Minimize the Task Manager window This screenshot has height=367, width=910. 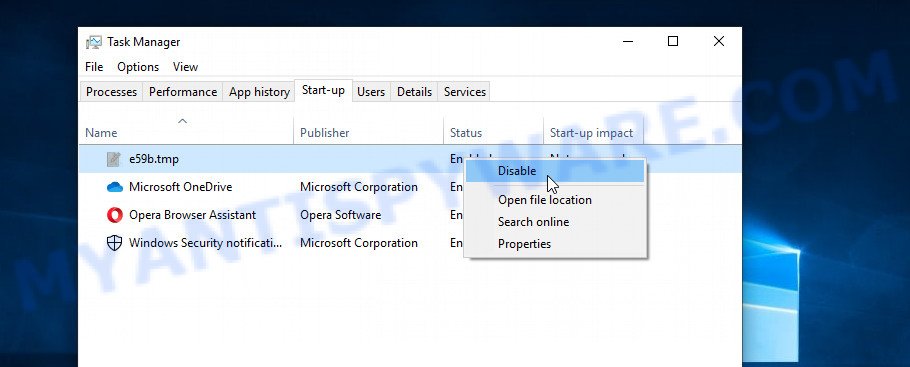pos(627,41)
